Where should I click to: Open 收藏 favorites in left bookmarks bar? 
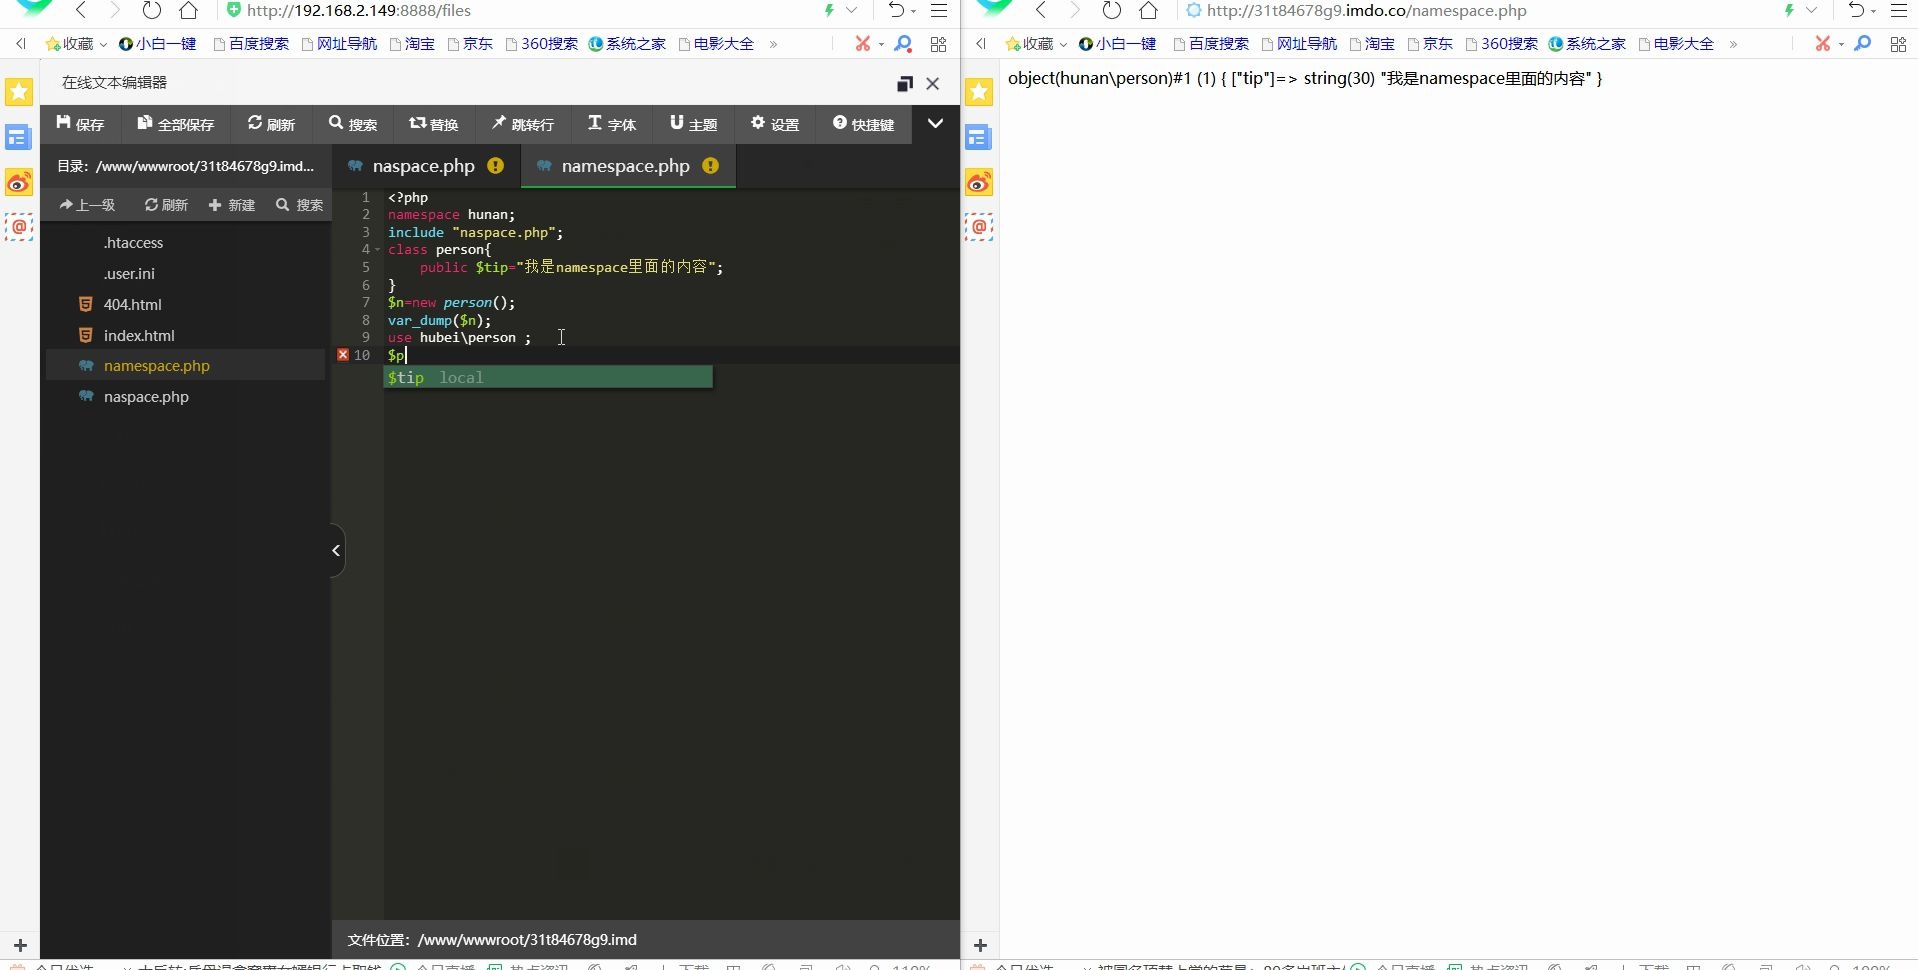[x=75, y=44]
